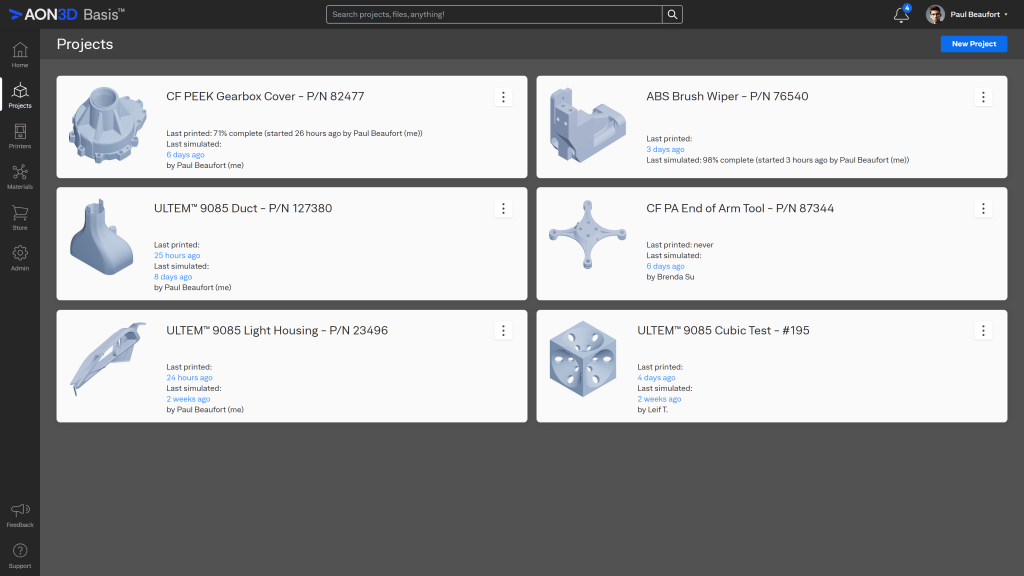Screen dimensions: 1024x576
Task: Open the ABS Brush Wiper thumbnail
Action: 588,125
